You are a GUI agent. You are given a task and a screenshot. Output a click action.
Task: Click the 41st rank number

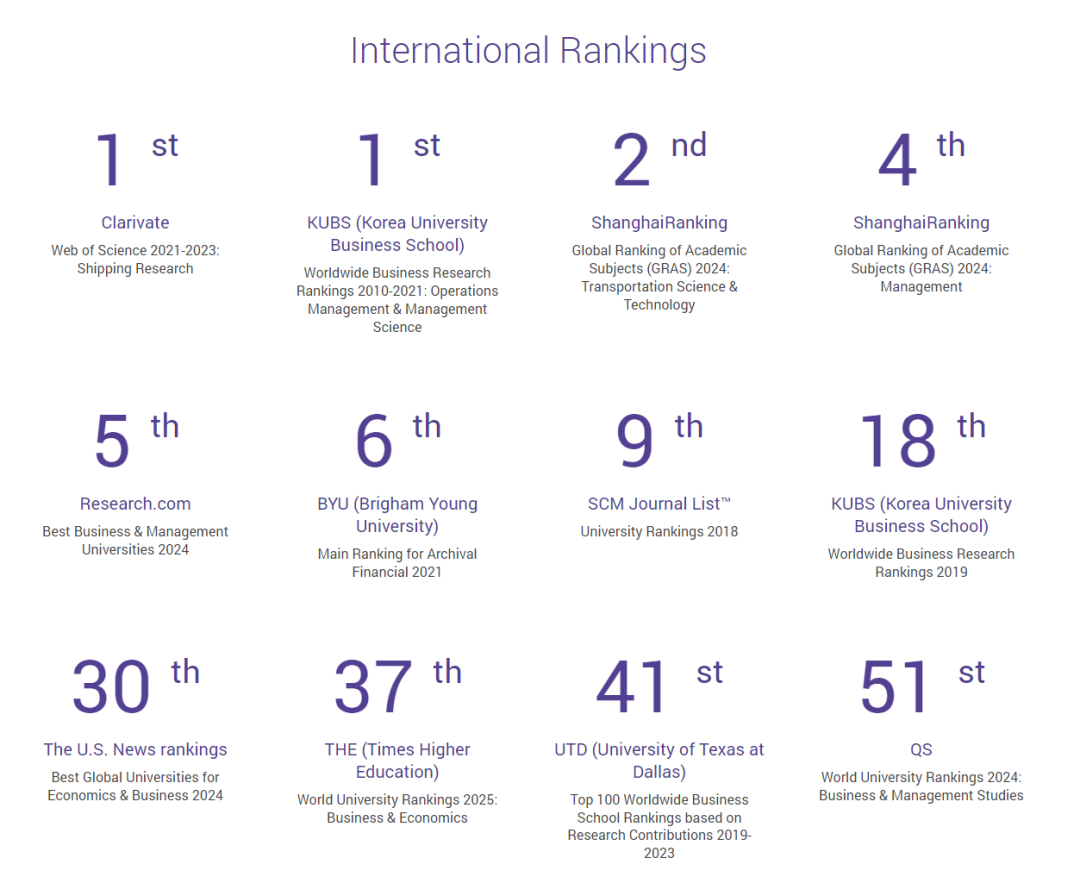659,685
